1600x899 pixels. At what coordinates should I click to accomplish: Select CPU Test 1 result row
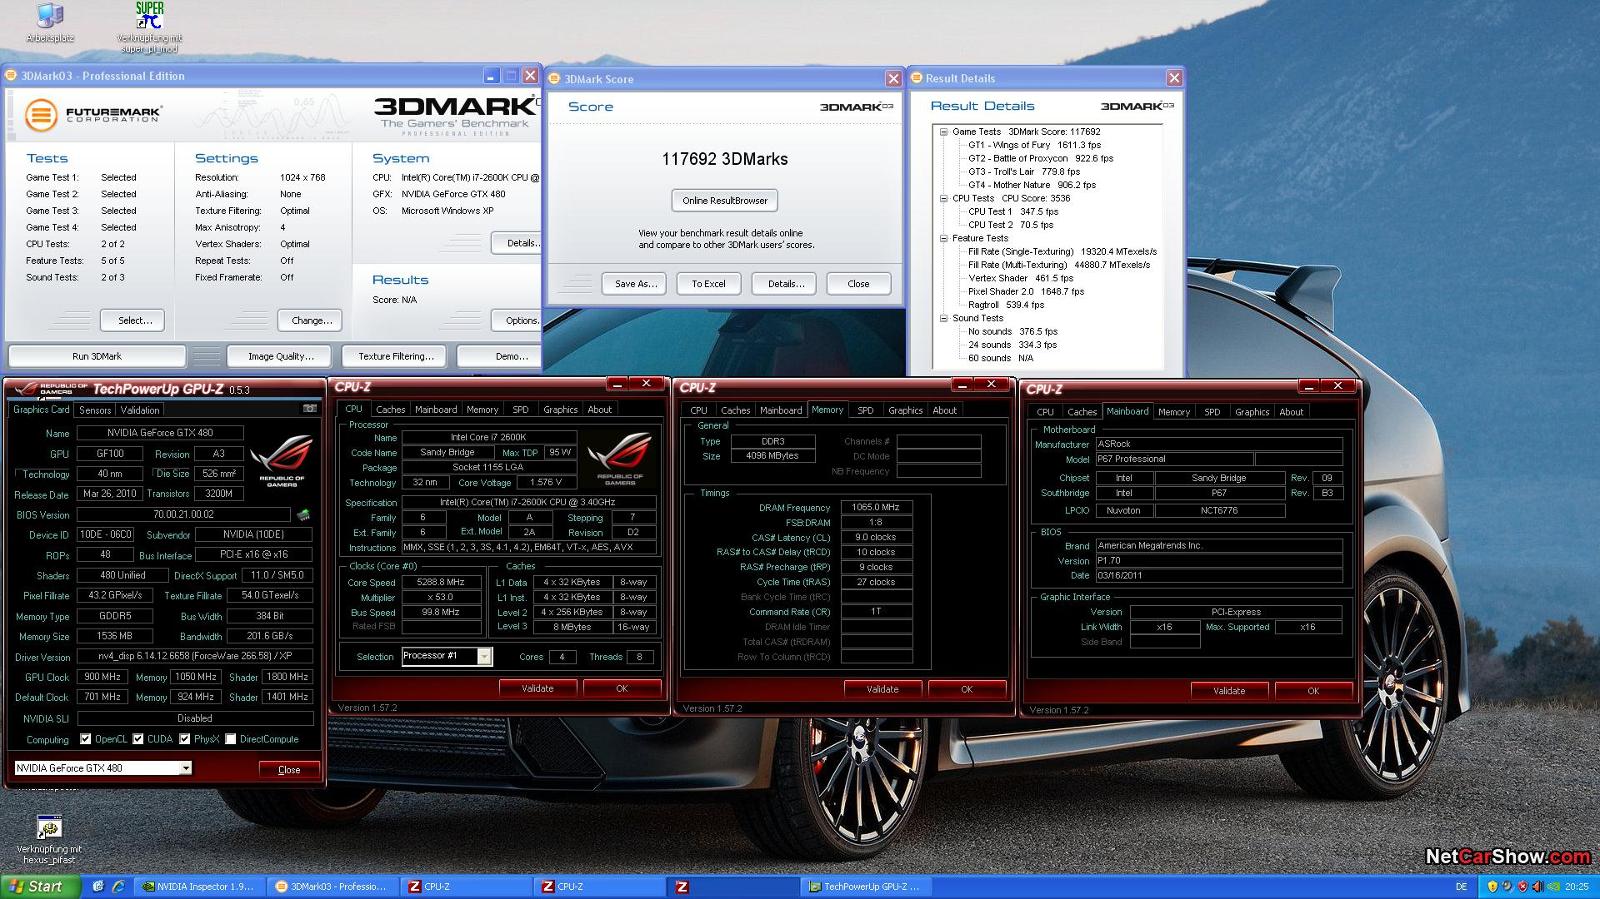pos(1012,212)
